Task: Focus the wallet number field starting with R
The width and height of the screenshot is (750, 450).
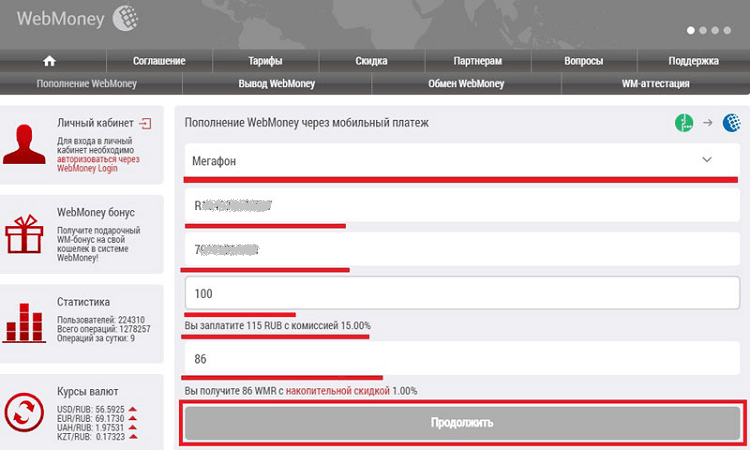Action: coord(462,205)
